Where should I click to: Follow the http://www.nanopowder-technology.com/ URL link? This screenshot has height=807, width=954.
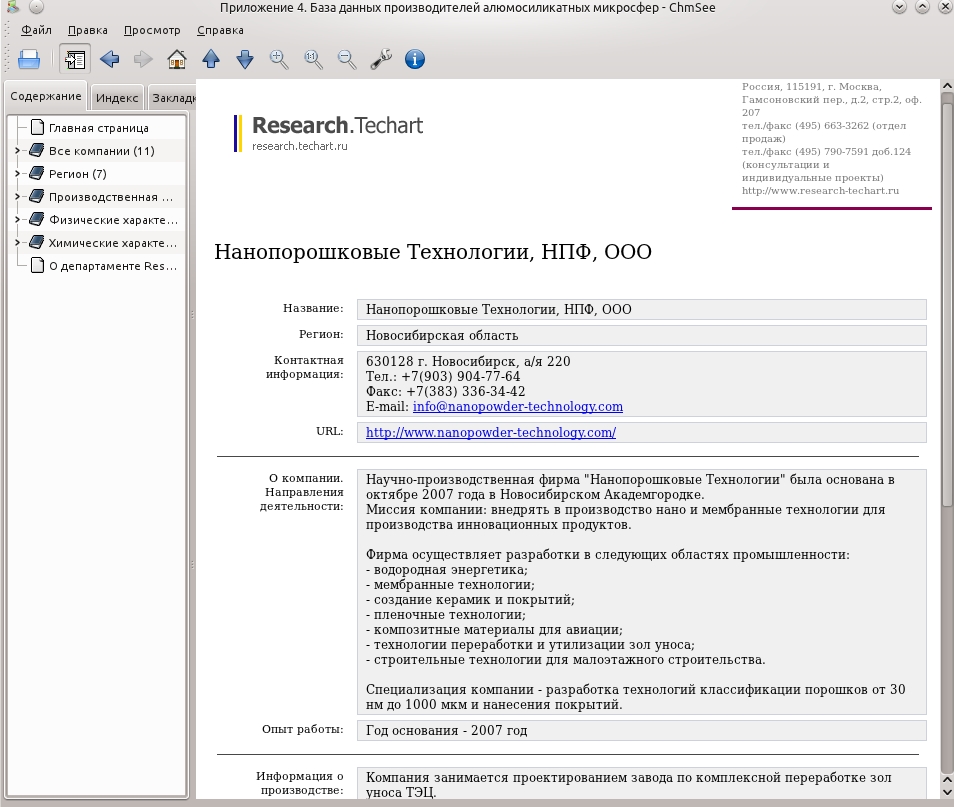[x=491, y=432]
